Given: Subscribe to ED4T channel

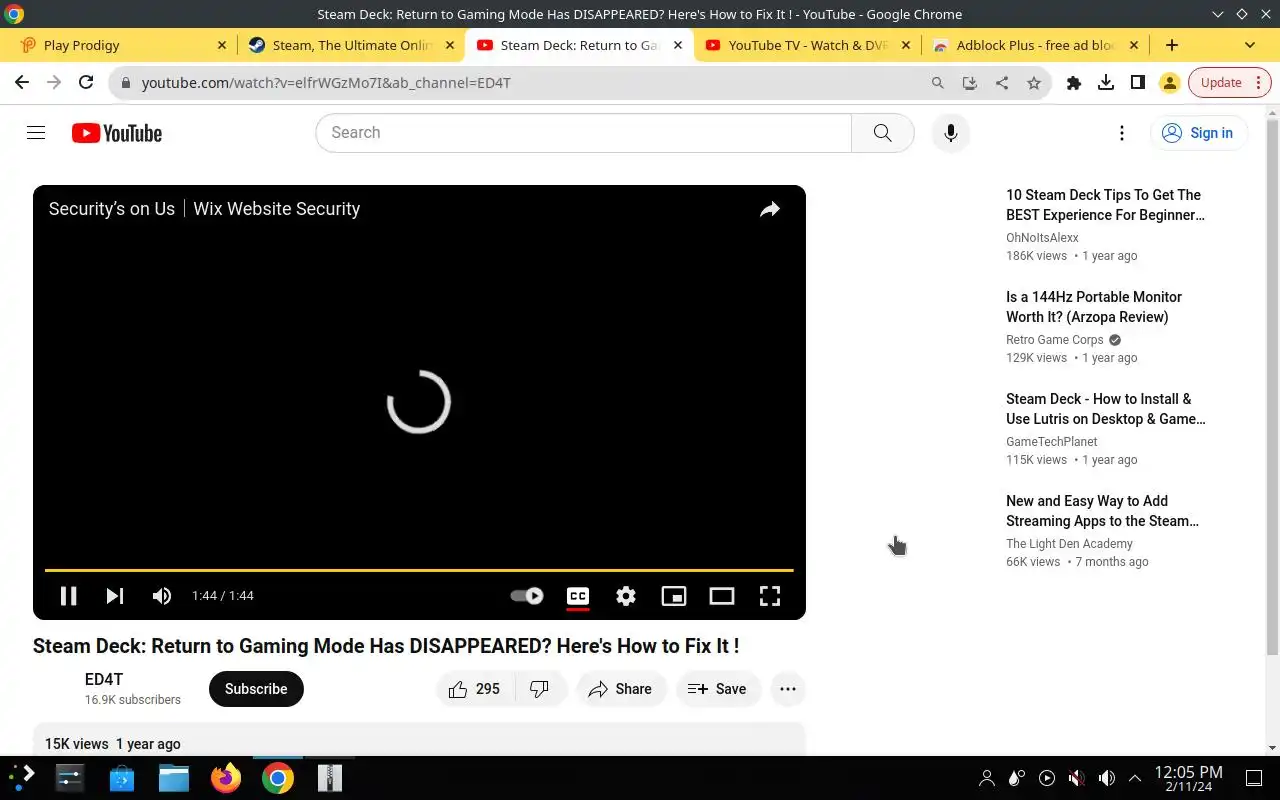Looking at the screenshot, I should [x=256, y=689].
